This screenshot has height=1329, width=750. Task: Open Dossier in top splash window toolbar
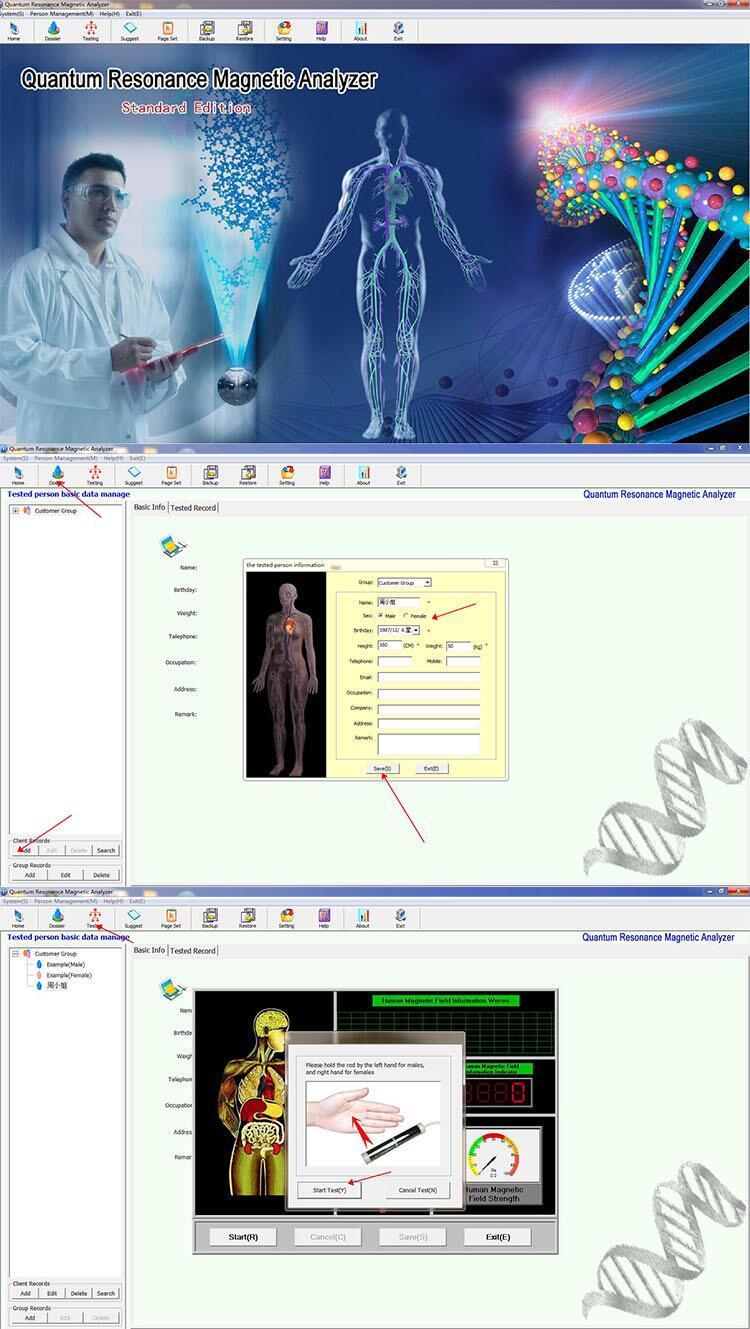[53, 29]
